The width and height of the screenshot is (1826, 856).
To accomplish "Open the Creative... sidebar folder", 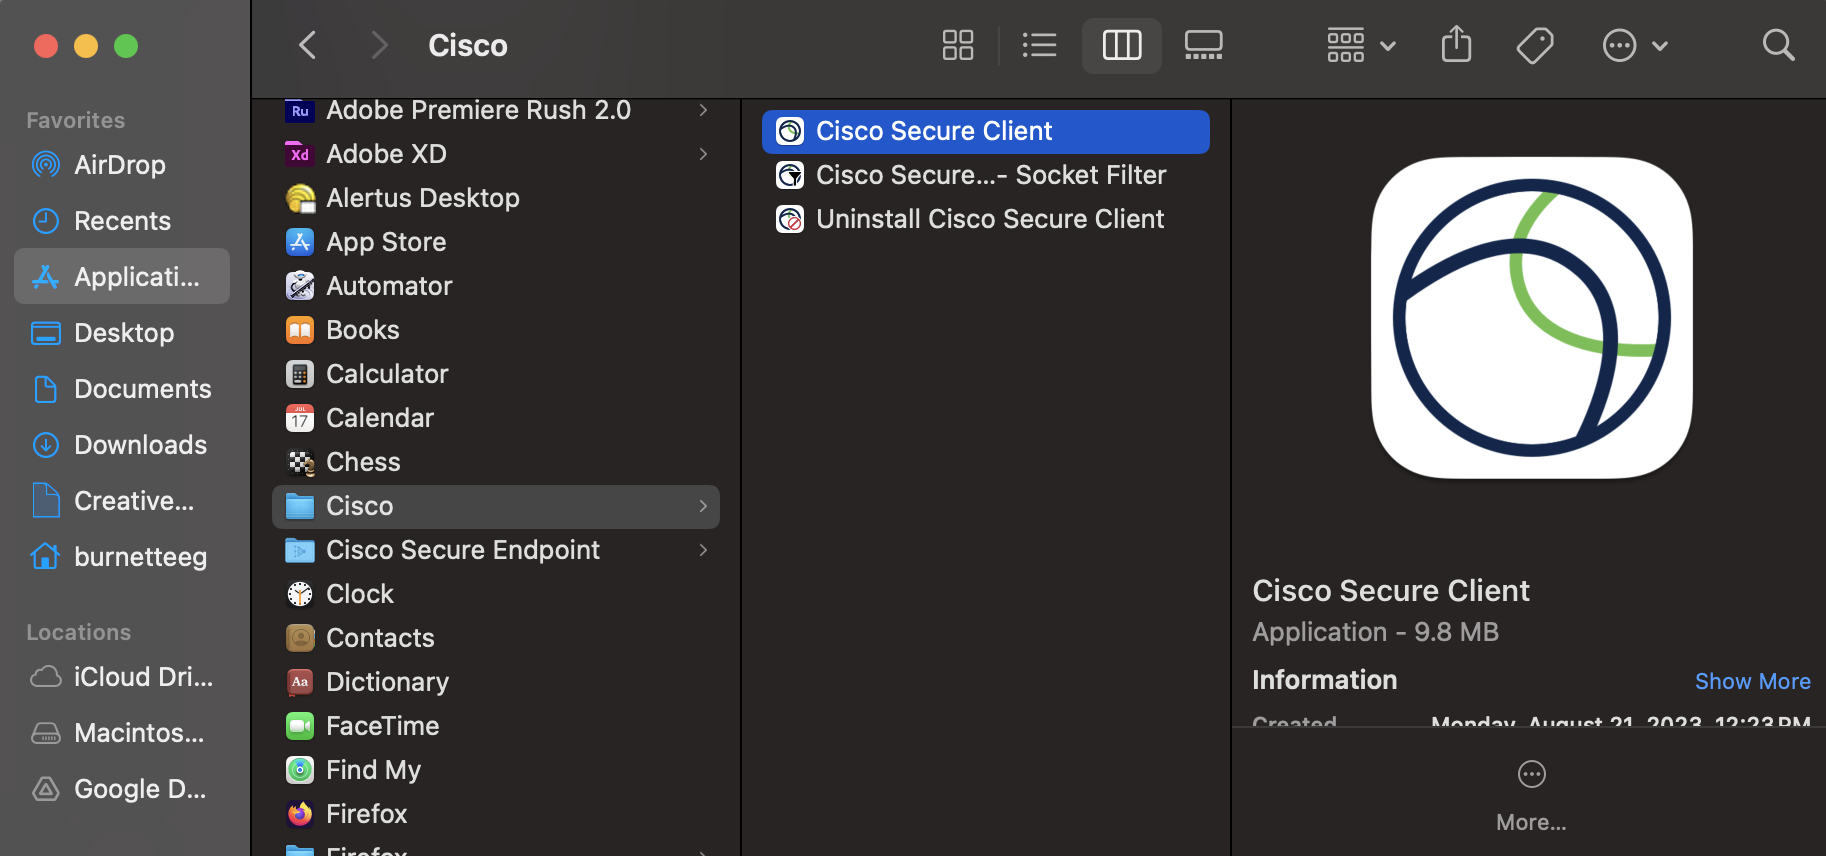I will coord(122,501).
